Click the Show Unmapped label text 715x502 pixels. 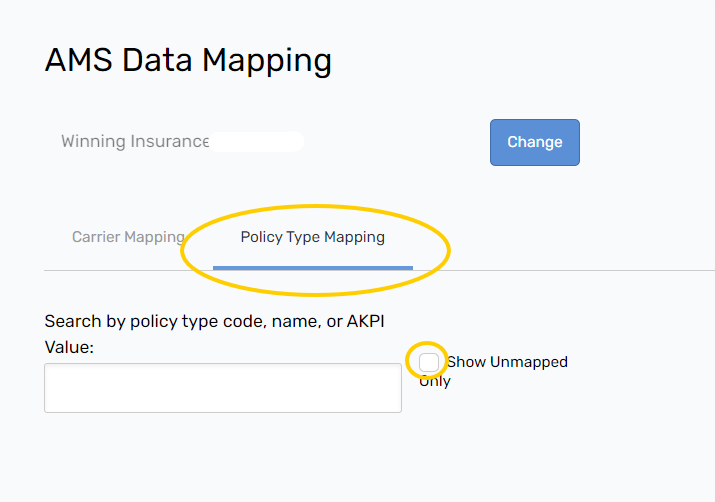507,362
